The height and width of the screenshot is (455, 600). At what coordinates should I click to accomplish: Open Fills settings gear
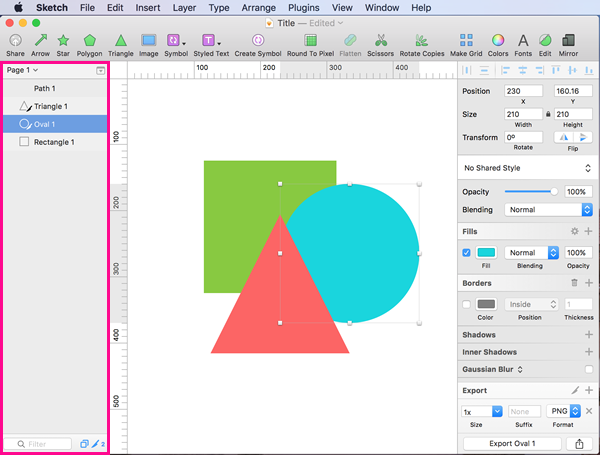tap(574, 231)
